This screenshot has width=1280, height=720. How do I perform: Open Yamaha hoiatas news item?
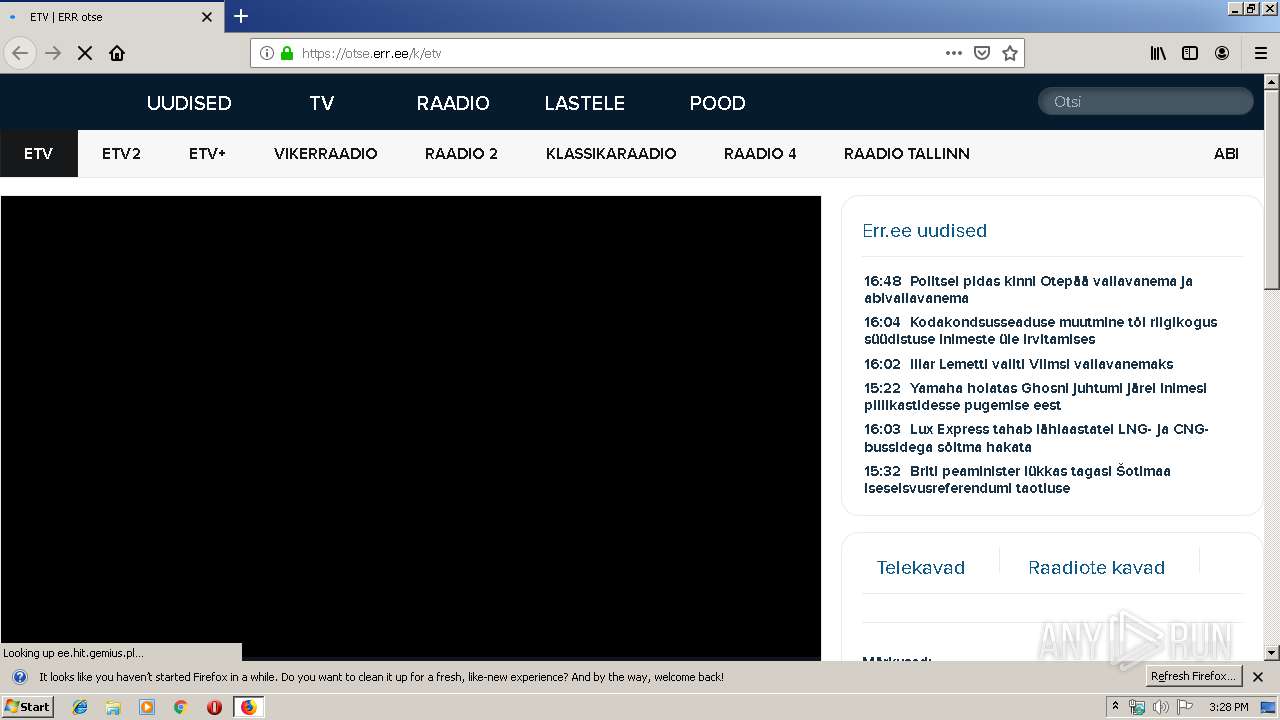[1035, 396]
